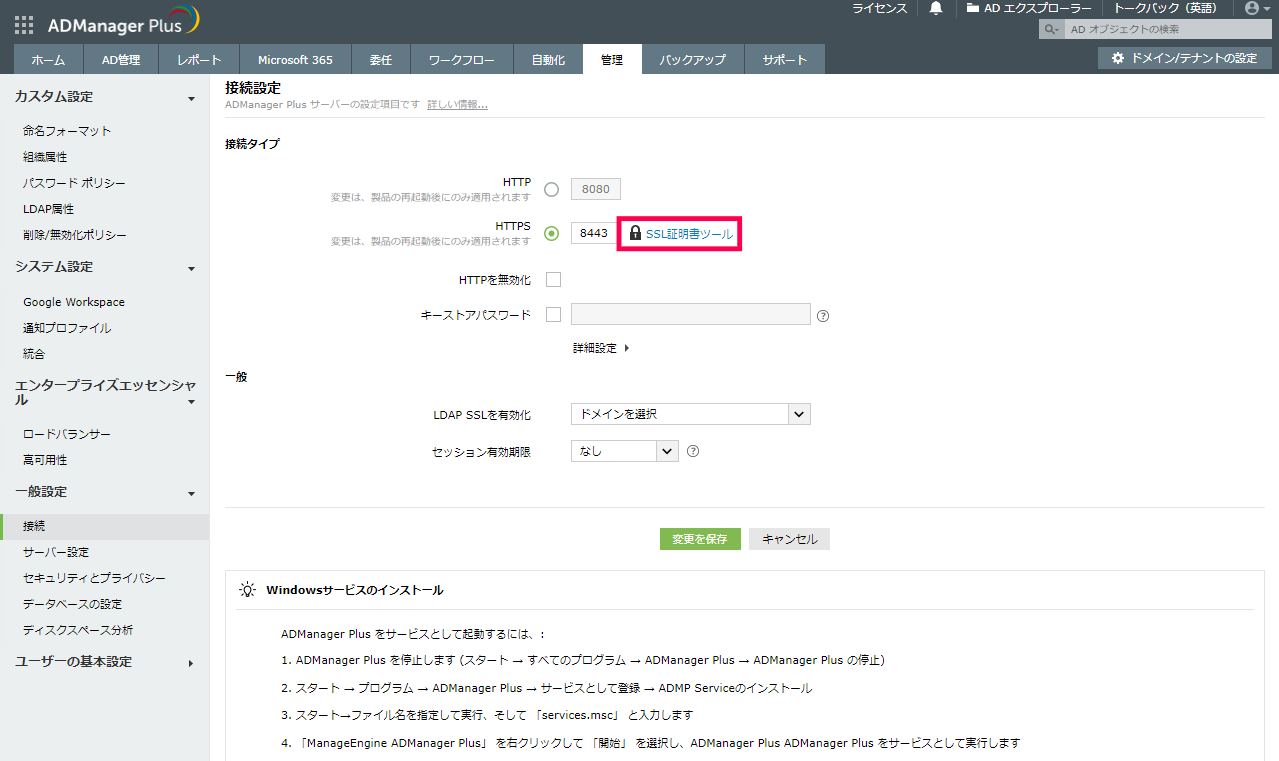The image size is (1279, 761).
Task: Click the 詳しい情報 link
Action: click(457, 104)
